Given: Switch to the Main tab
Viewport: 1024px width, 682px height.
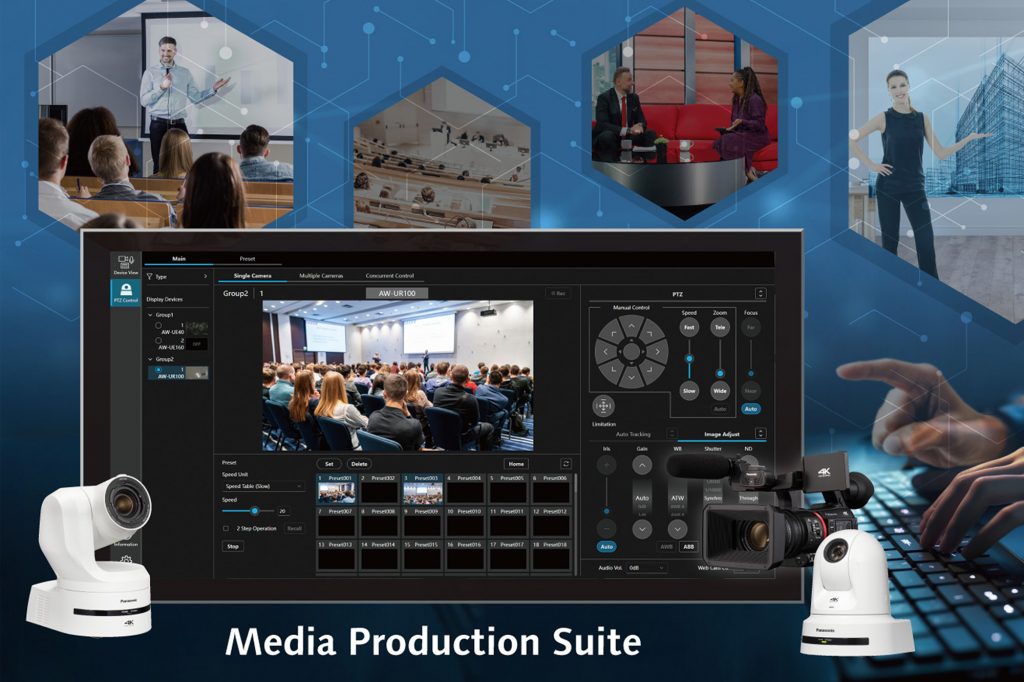Looking at the screenshot, I should tap(178, 259).
